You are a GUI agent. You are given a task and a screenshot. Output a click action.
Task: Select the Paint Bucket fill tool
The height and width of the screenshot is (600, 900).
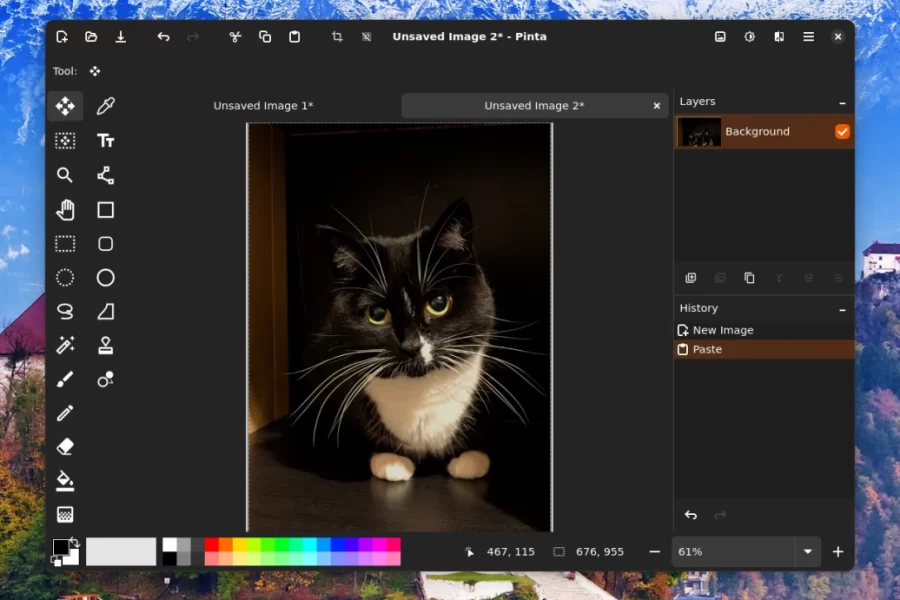[65, 481]
